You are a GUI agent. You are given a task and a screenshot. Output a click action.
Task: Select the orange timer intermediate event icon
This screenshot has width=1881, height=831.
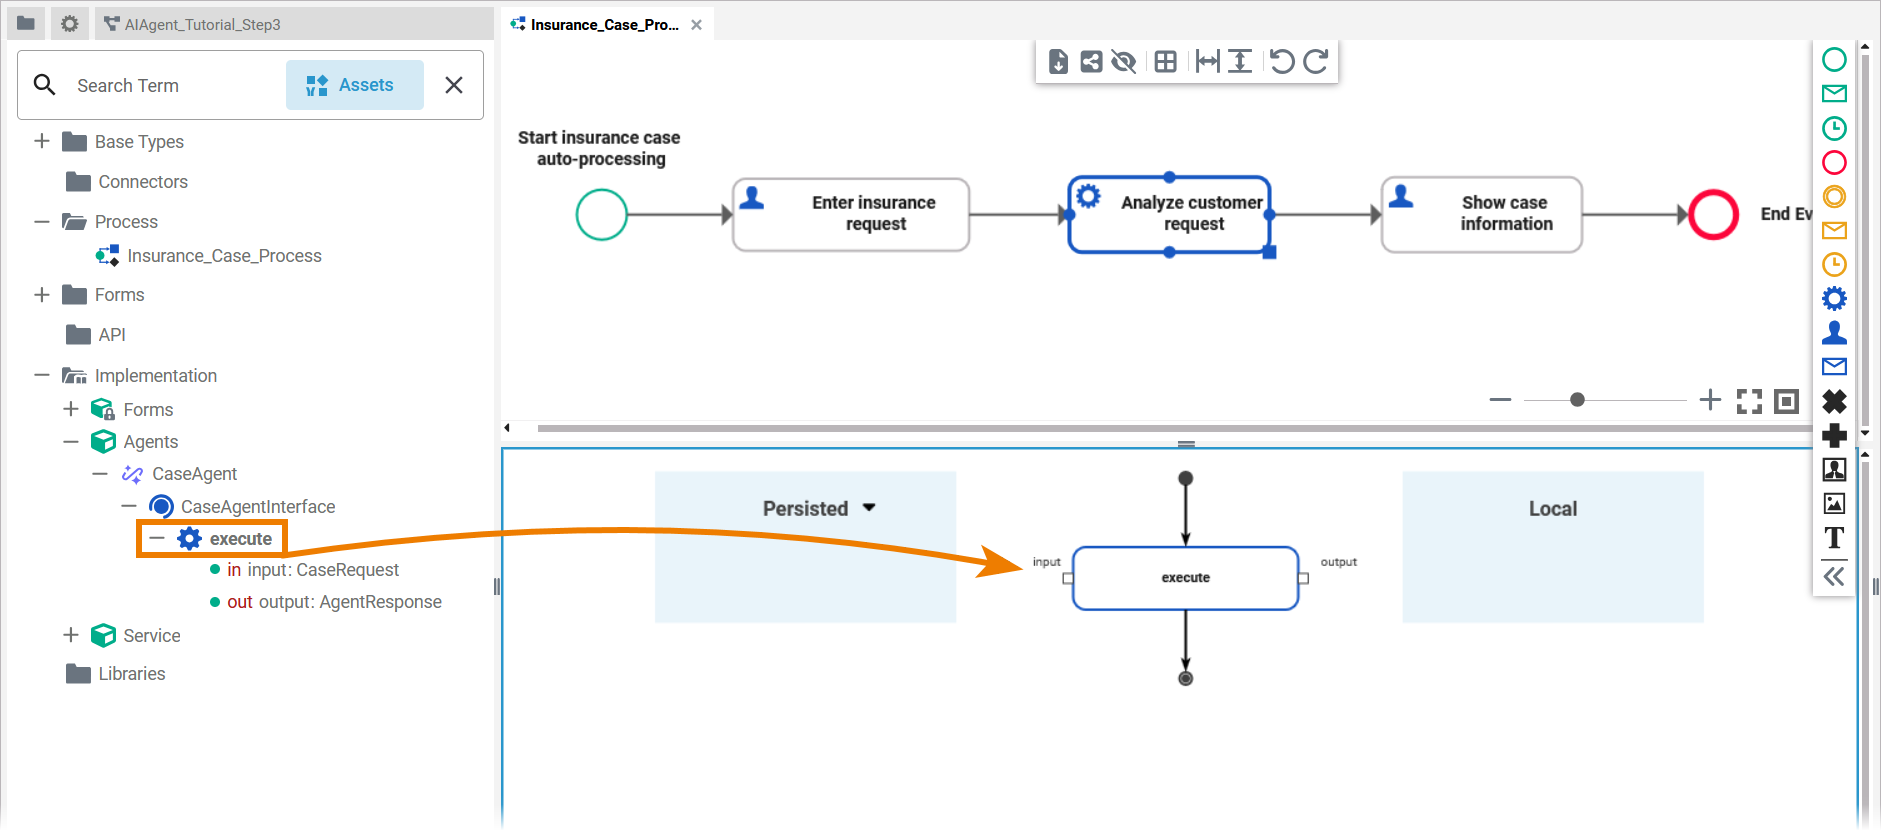[1834, 264]
